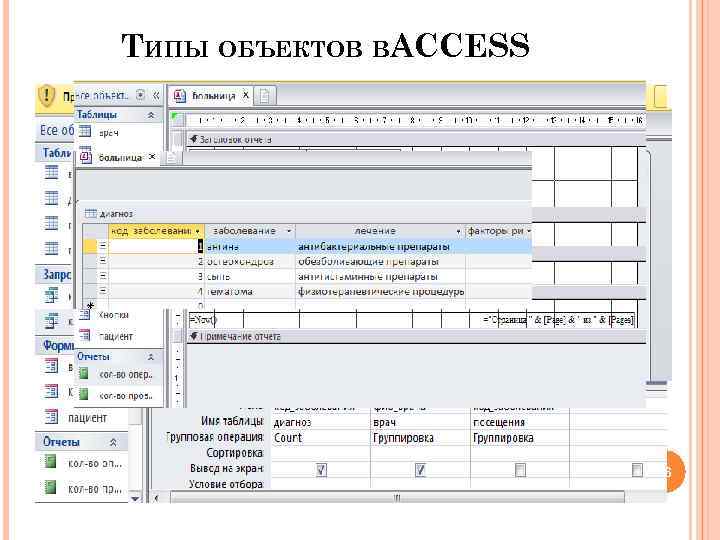The height and width of the screenshot is (540, 720).
Task: Open the Кнопки form icon
Action: tap(84, 315)
